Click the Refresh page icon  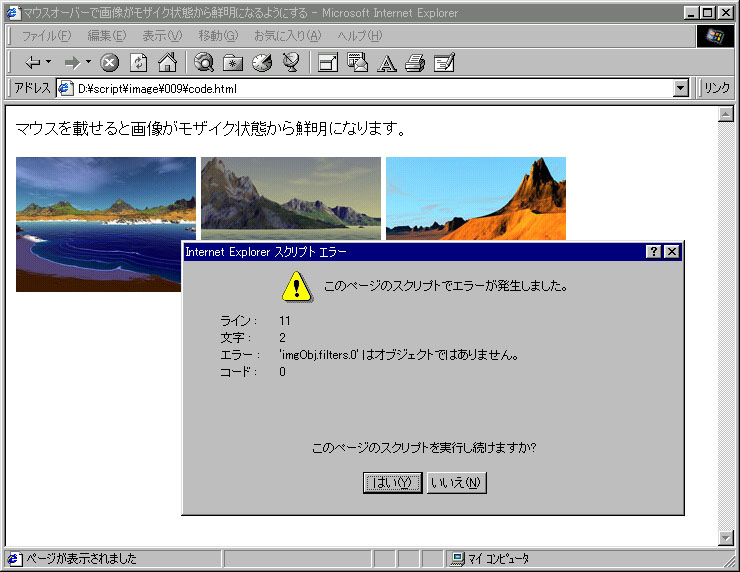point(138,62)
